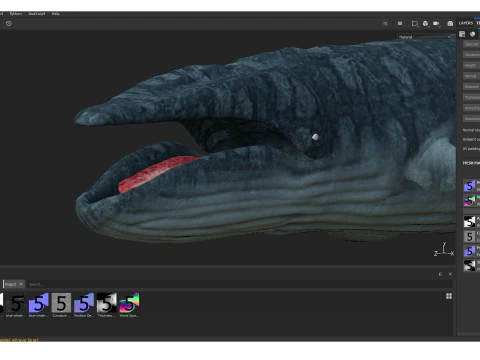
Task: Toggle the shelf grid view size icon
Action: coord(449,296)
